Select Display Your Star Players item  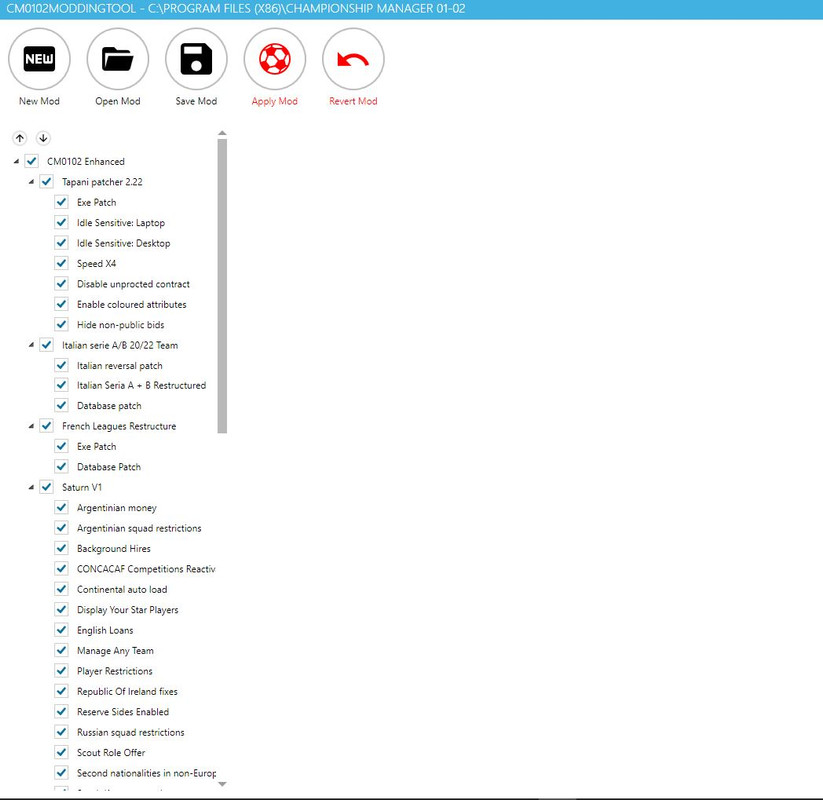pyautogui.click(x=128, y=610)
